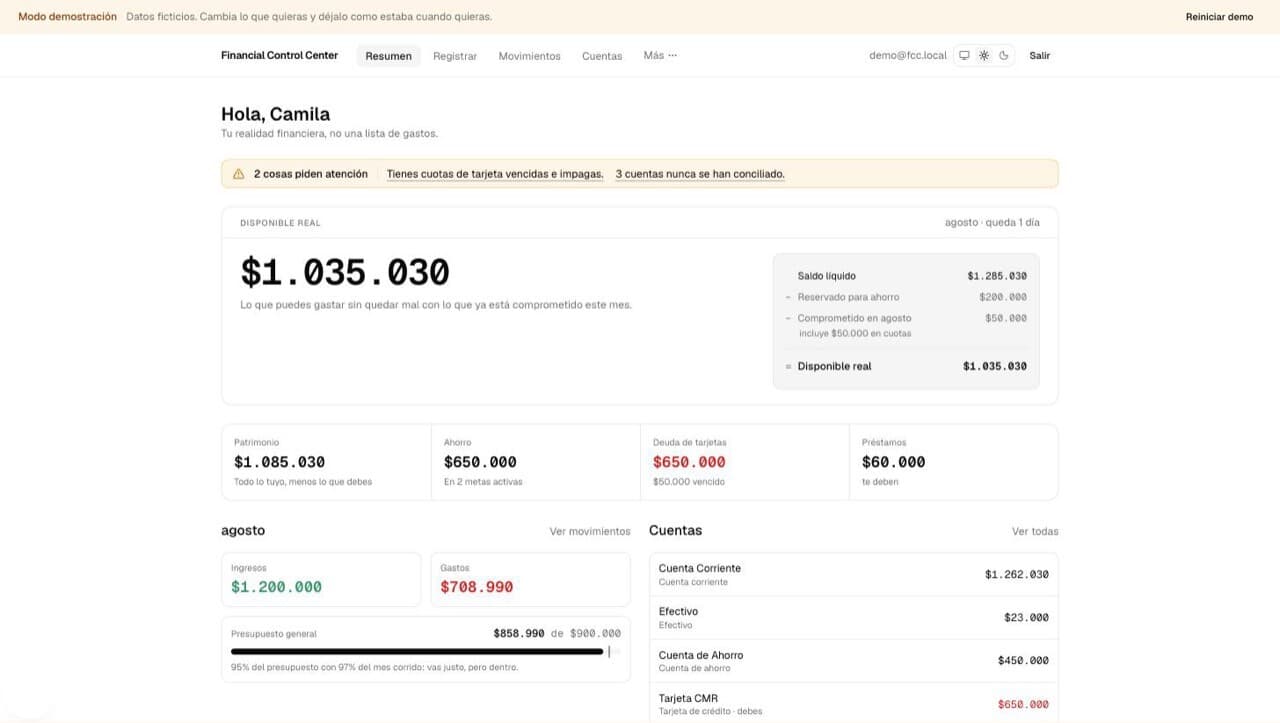Image resolution: width=1280 pixels, height=723 pixels.
Task: Open the Préstamos summary card
Action: (954, 462)
